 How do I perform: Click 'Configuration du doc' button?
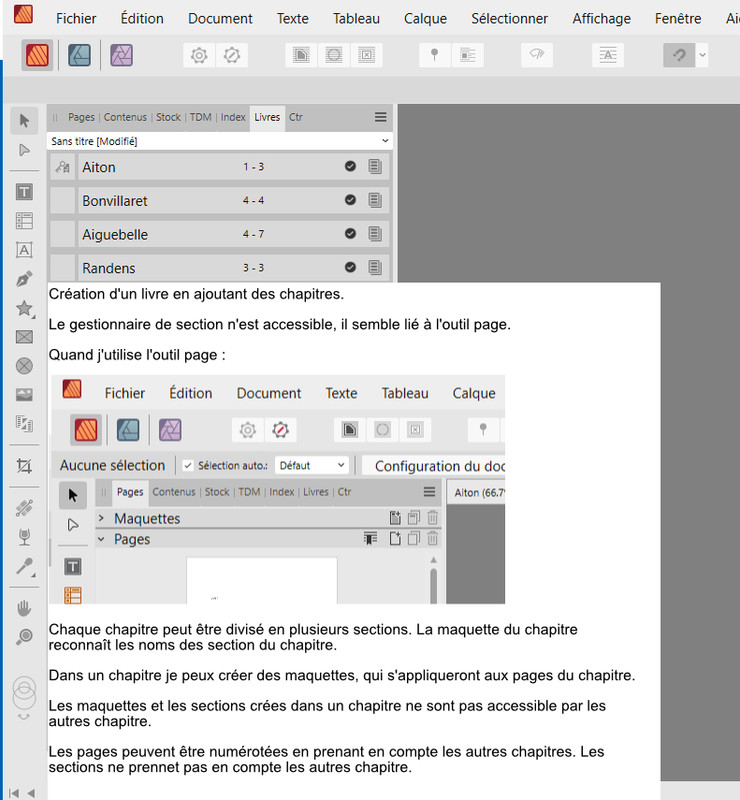[434, 466]
